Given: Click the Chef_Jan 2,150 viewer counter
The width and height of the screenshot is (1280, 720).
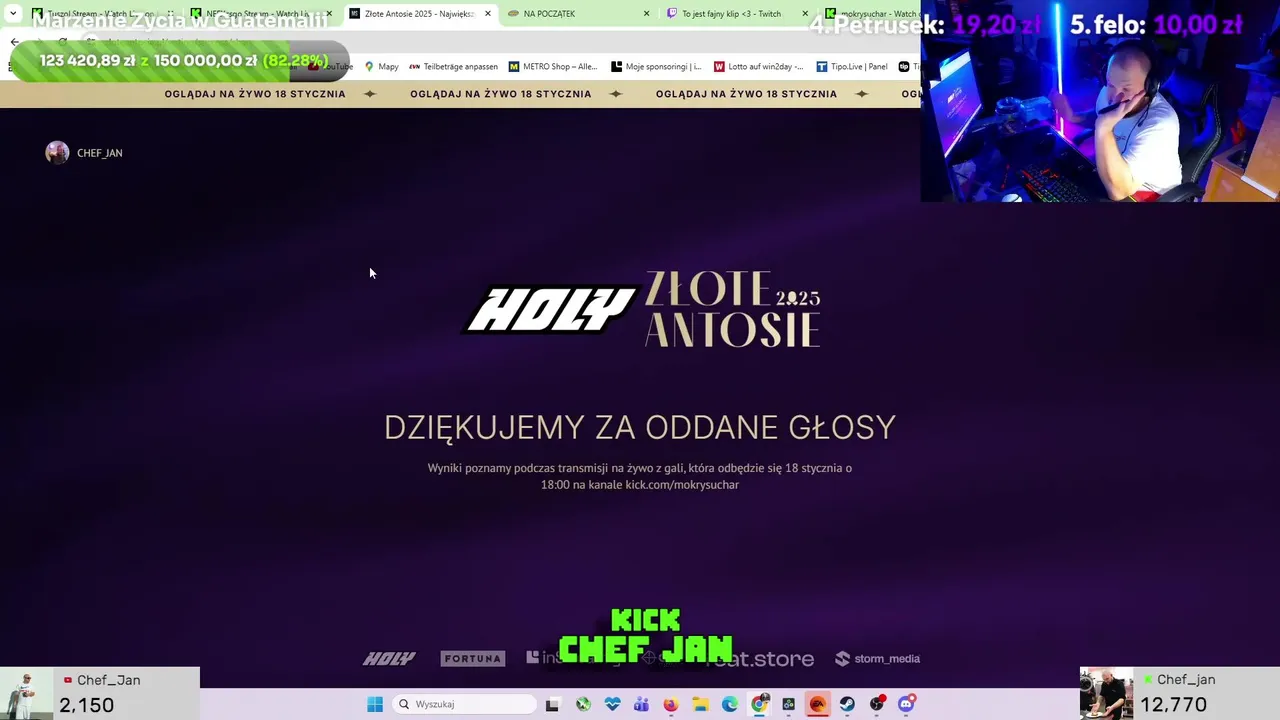Looking at the screenshot, I should 100,693.
